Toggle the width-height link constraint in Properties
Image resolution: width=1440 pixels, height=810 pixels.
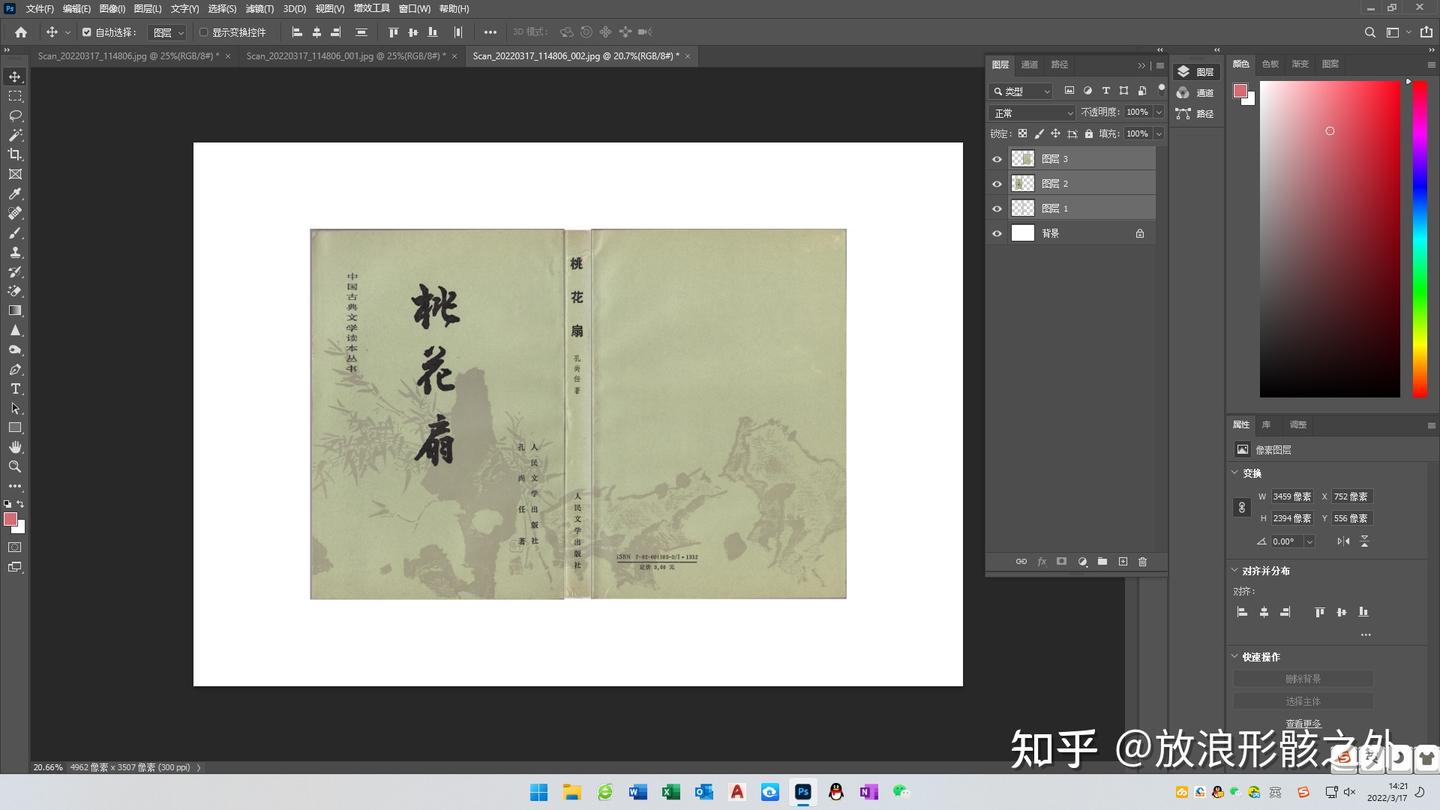[1242, 508]
